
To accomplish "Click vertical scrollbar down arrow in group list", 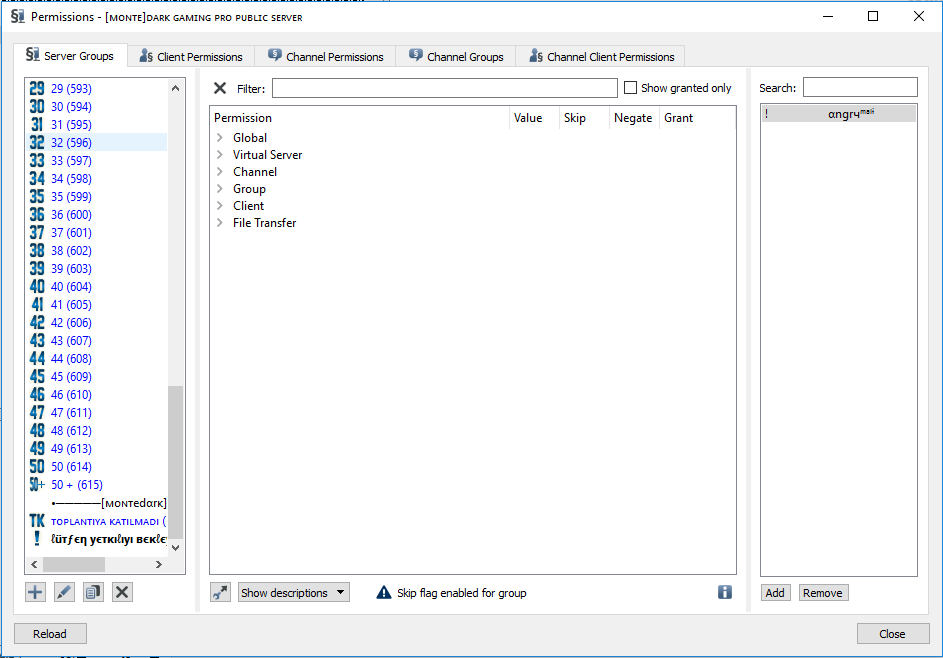I will point(176,547).
